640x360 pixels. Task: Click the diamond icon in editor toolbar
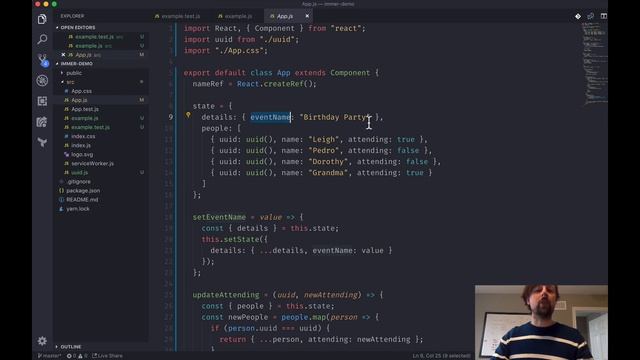click(578, 16)
